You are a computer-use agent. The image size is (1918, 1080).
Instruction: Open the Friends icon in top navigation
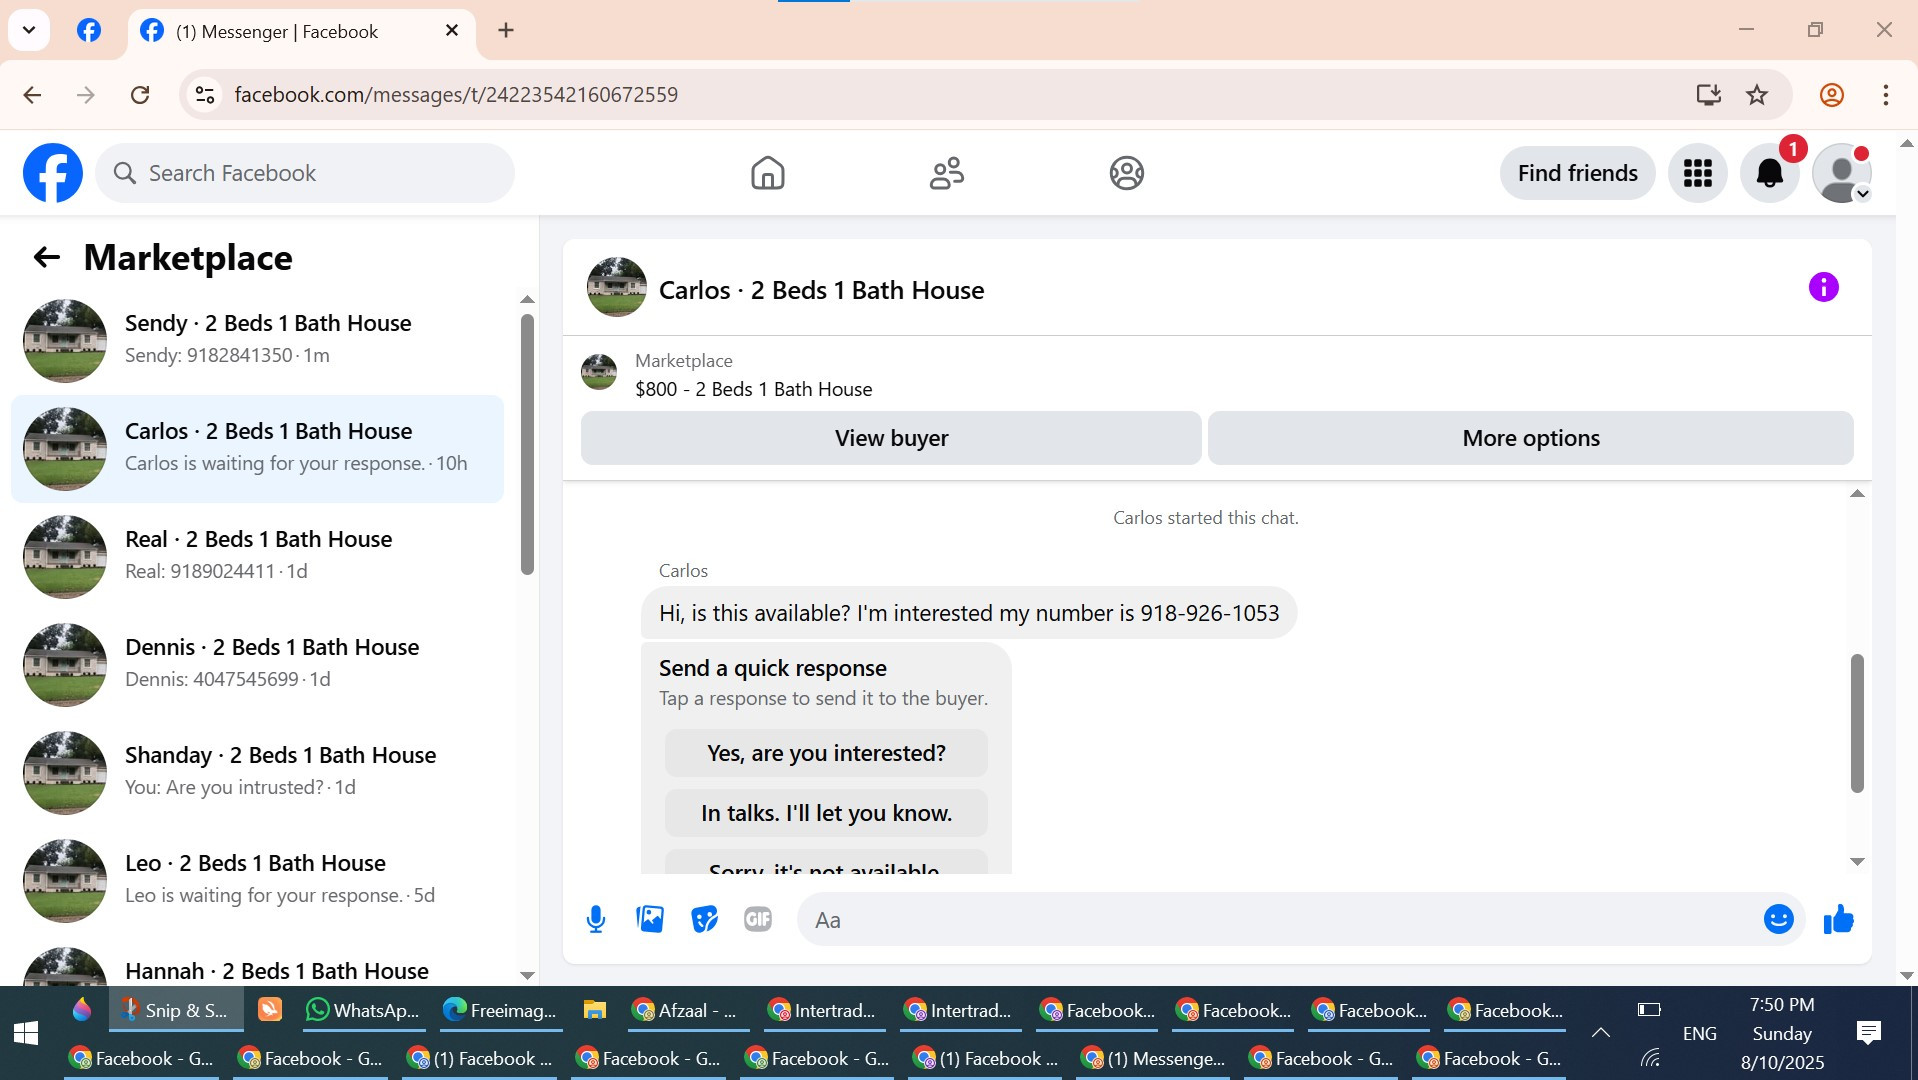coord(946,173)
